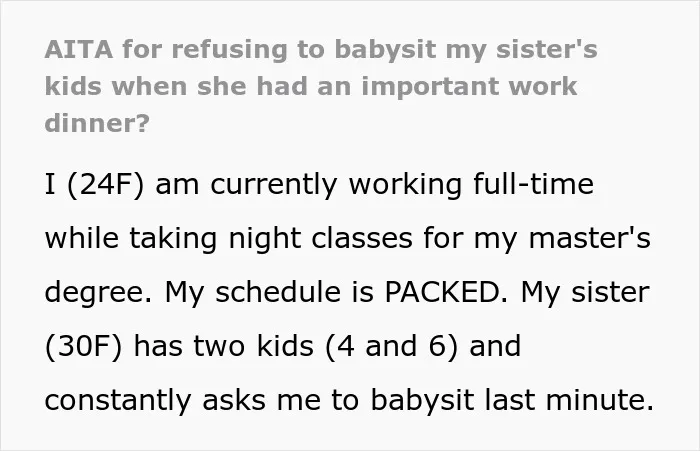Click the word 'constantly' in last line
The width and height of the screenshot is (700, 451).
click(118, 401)
